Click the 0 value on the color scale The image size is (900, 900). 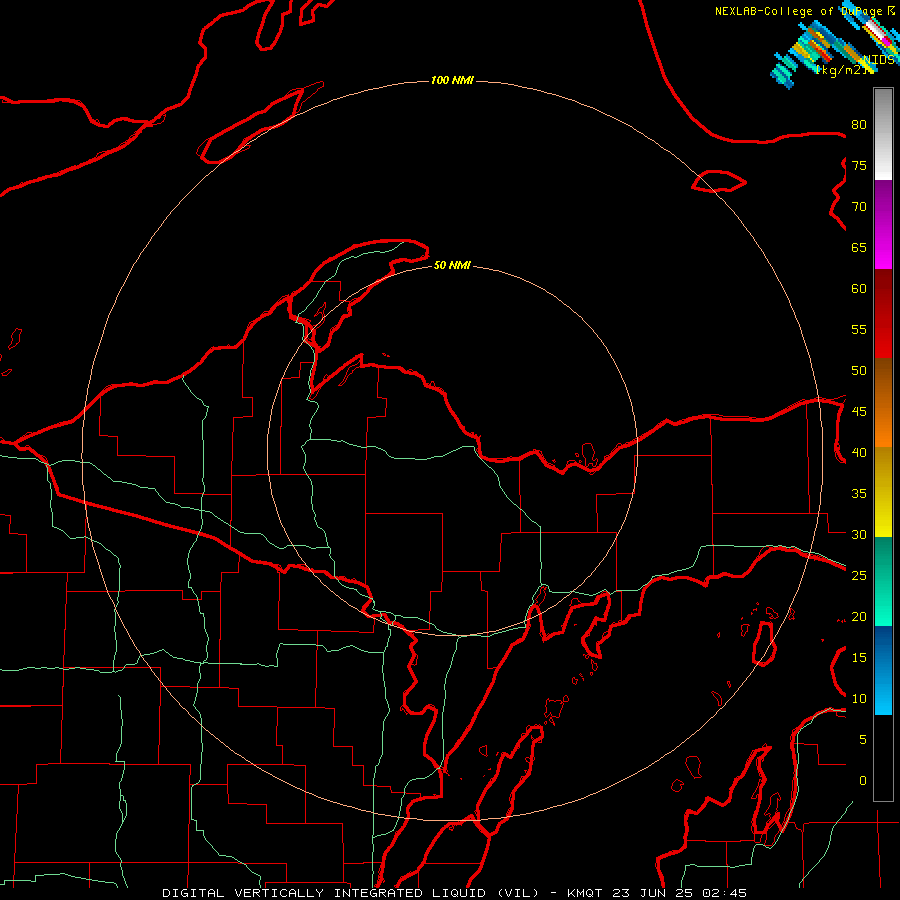coord(863,781)
